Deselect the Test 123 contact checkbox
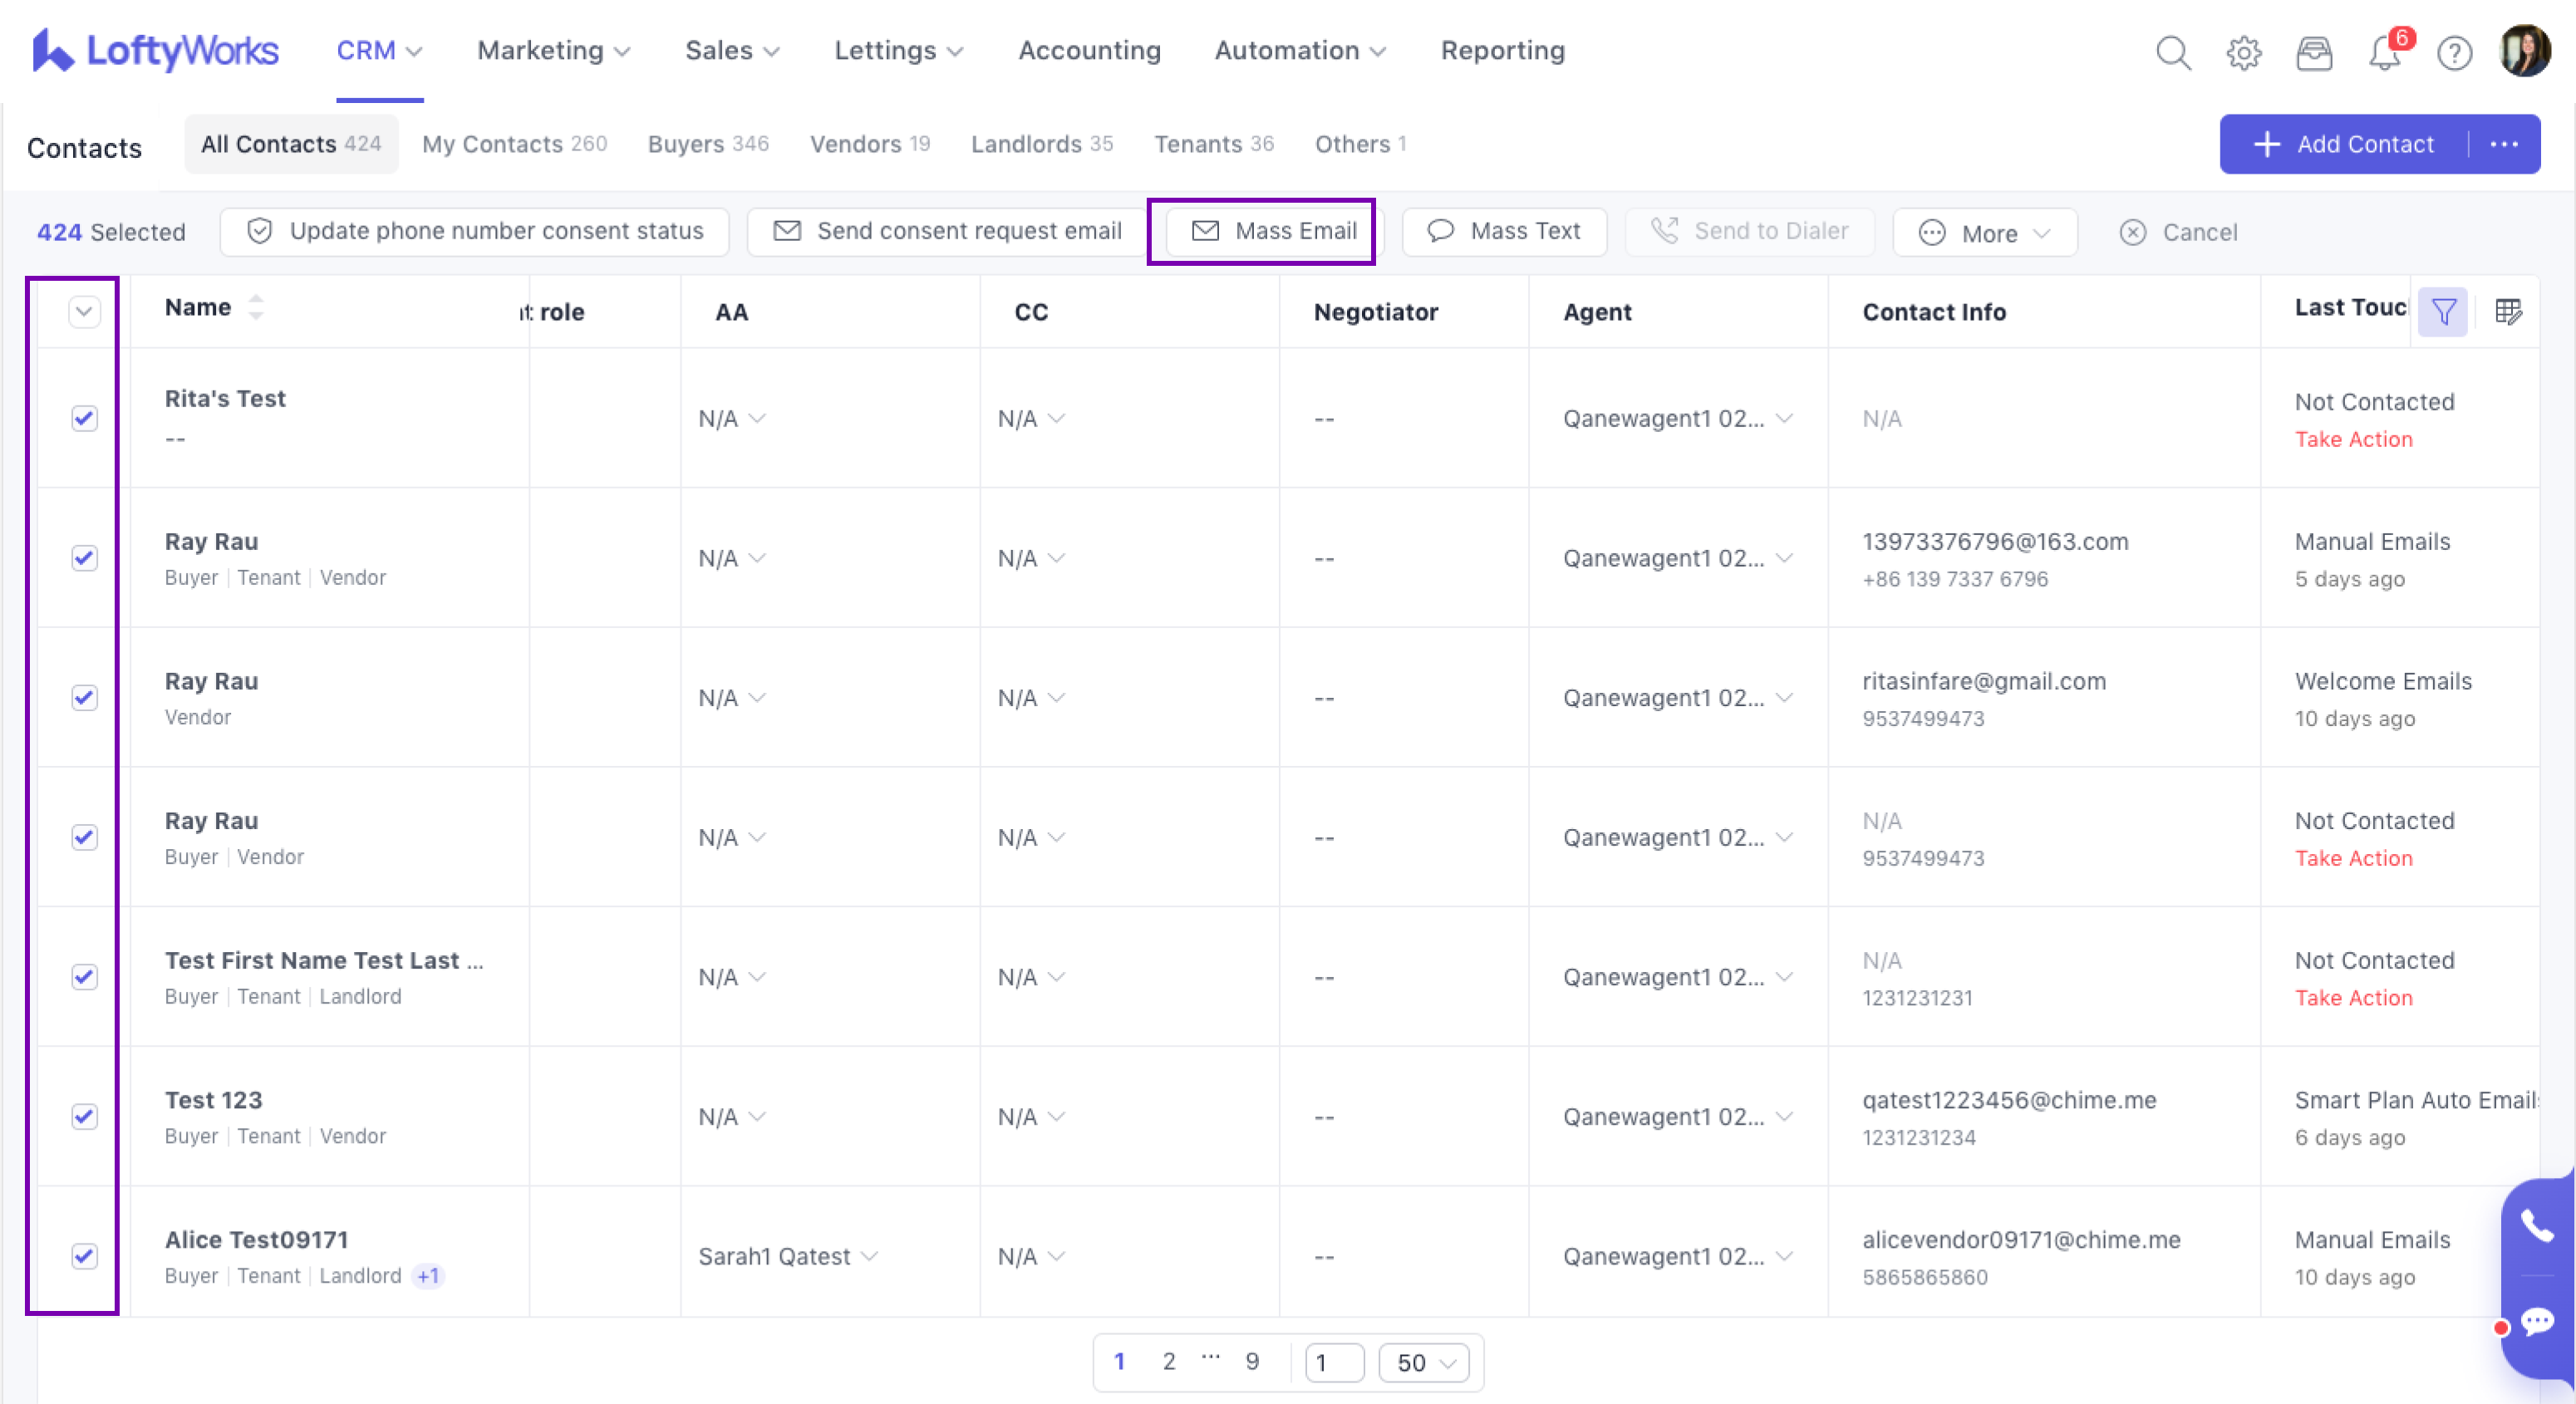The height and width of the screenshot is (1404, 2576). pos(85,1116)
